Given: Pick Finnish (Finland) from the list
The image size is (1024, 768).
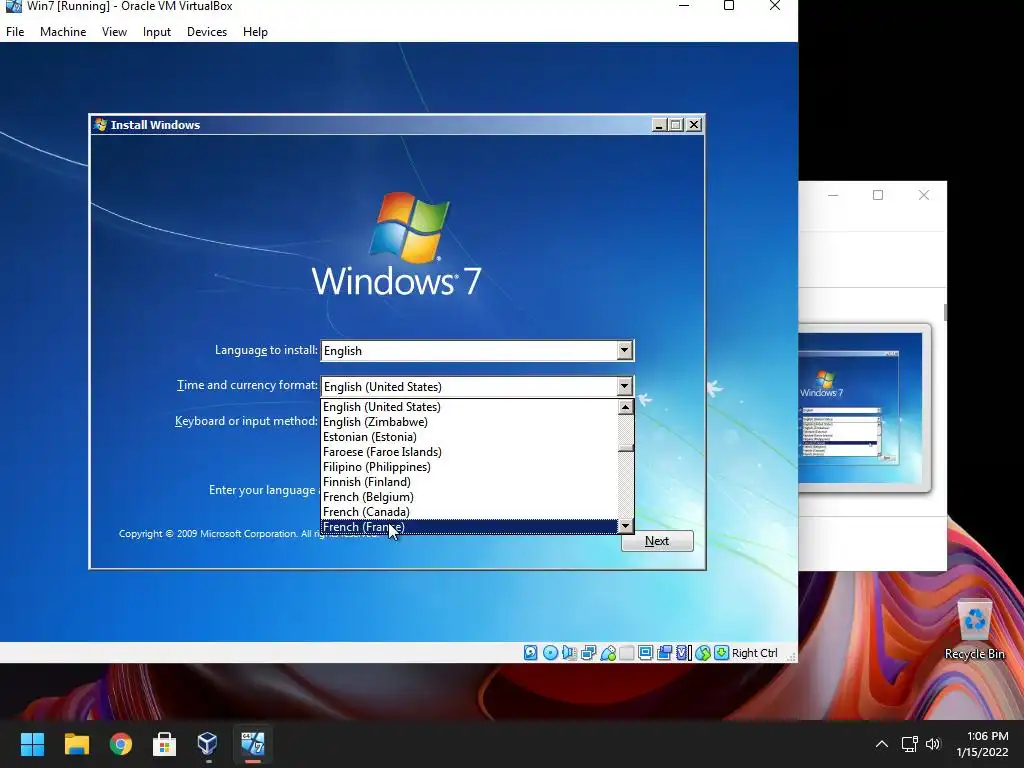Looking at the screenshot, I should click(x=469, y=482).
